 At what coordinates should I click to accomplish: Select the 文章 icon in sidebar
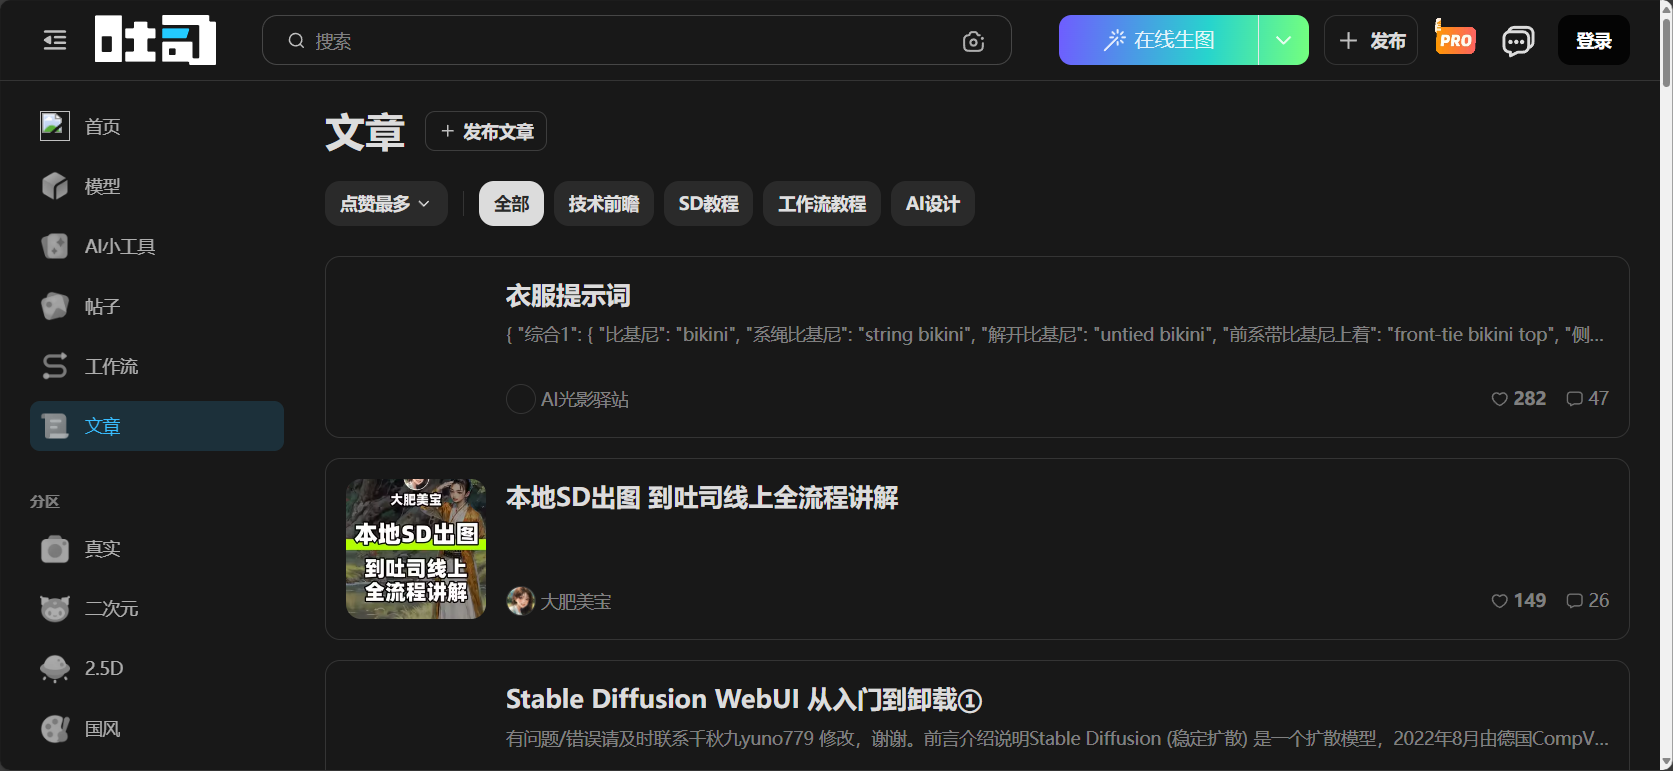click(55, 426)
